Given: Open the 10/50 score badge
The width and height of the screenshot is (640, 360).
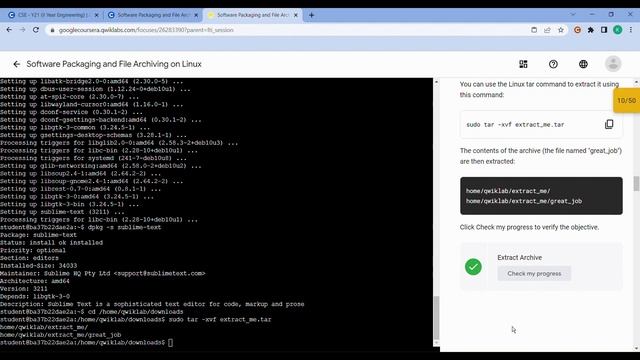Looking at the screenshot, I should pyautogui.click(x=627, y=100).
